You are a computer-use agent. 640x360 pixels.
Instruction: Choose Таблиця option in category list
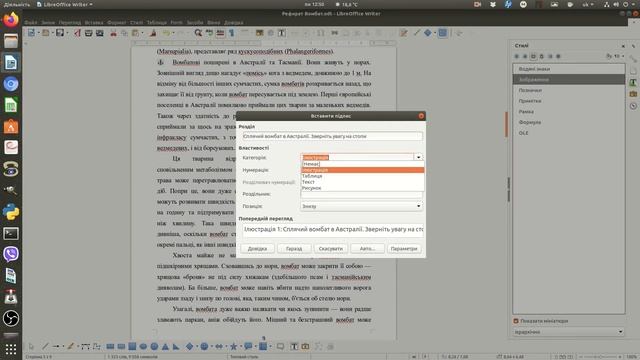[362, 176]
